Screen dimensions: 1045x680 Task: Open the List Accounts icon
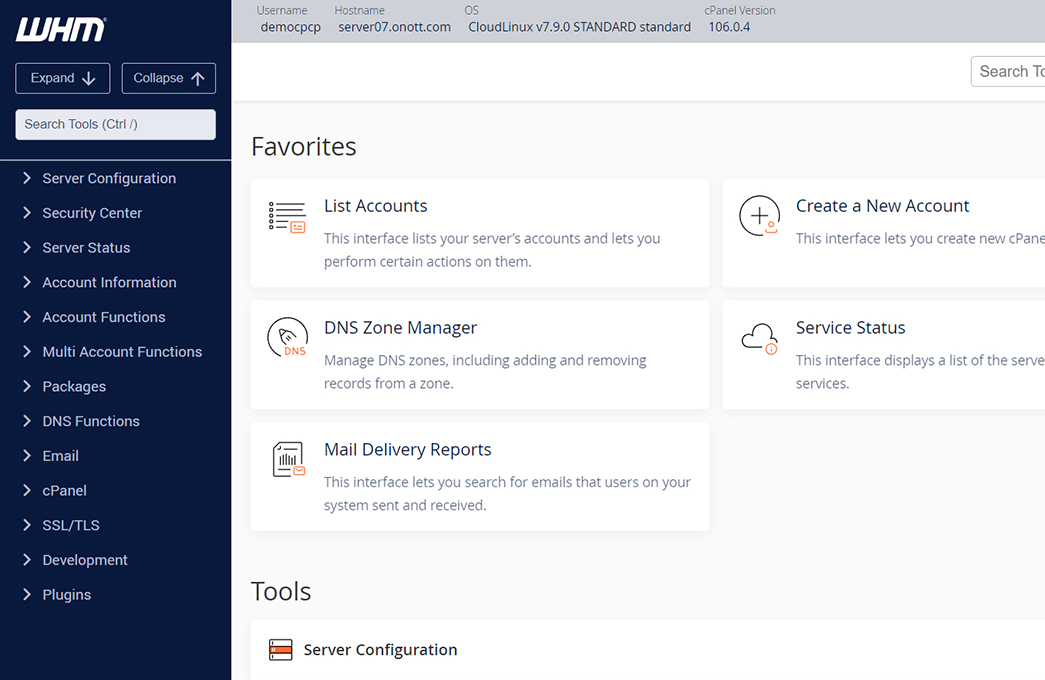click(x=287, y=217)
